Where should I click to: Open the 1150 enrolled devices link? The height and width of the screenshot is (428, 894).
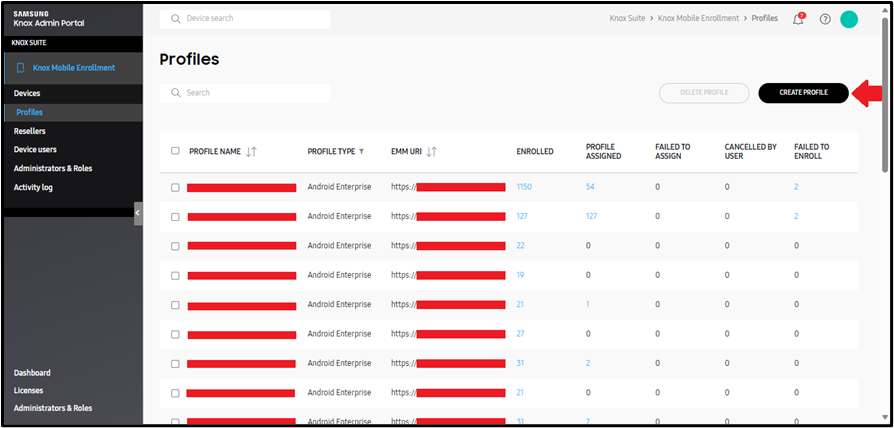[524, 186]
